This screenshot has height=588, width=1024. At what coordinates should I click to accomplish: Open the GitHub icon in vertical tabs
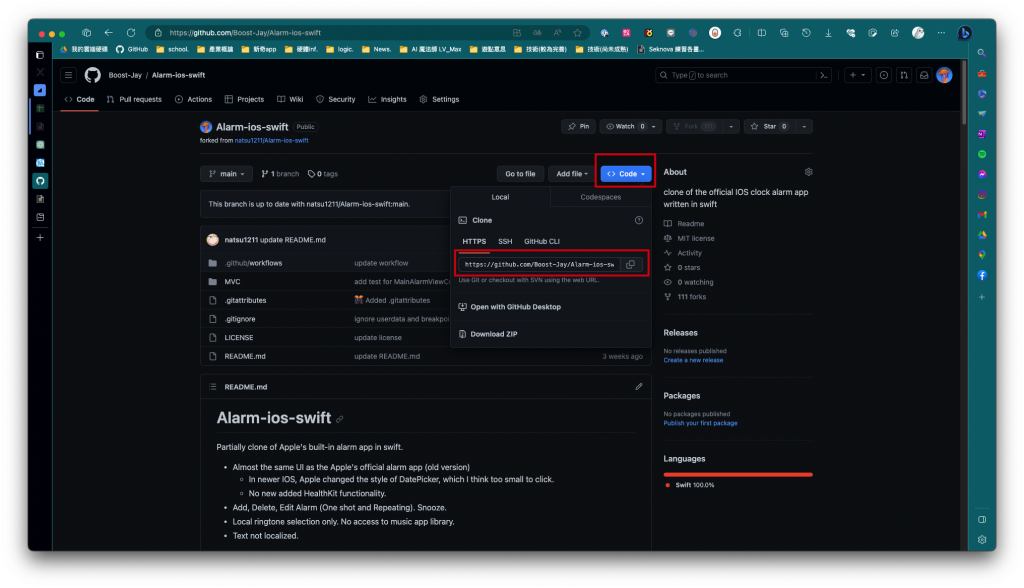(x=40, y=181)
